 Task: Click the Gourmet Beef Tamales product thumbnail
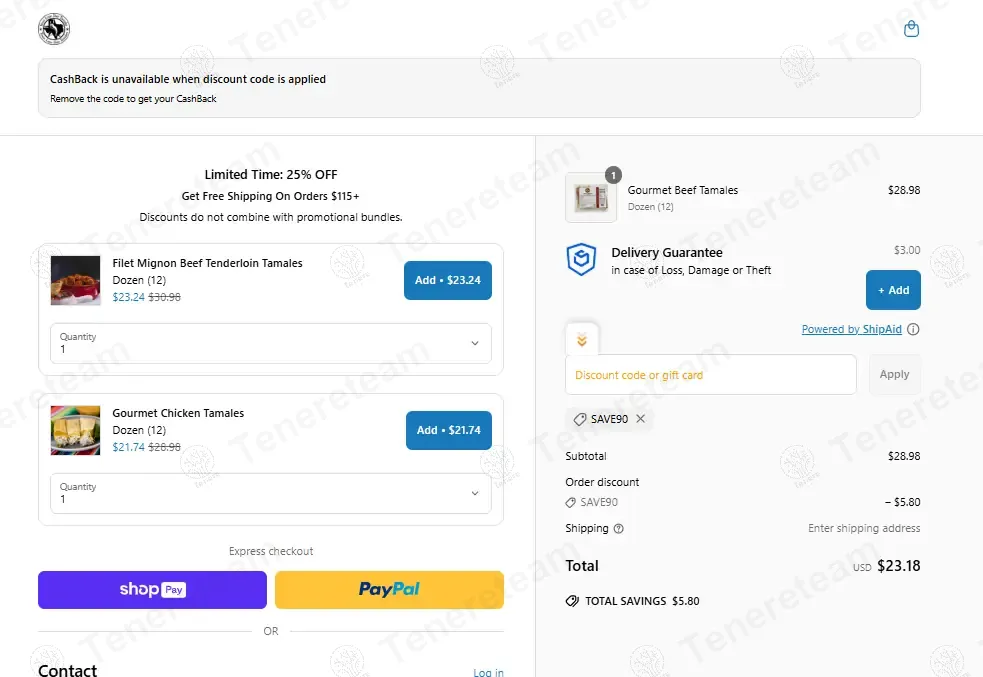pyautogui.click(x=591, y=197)
